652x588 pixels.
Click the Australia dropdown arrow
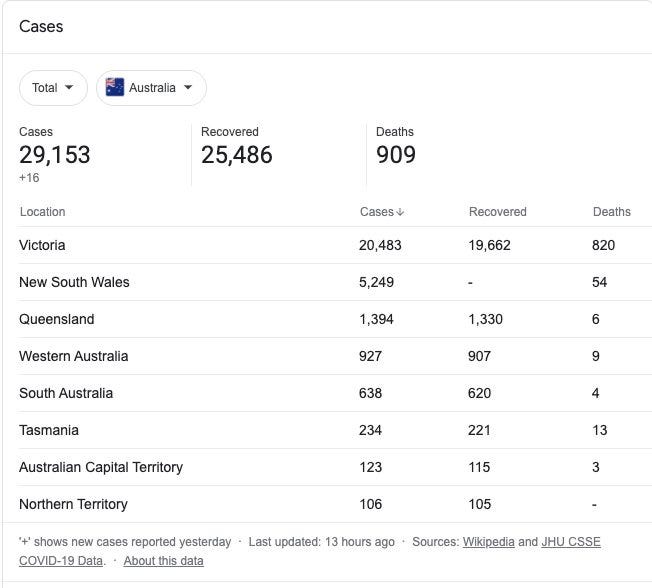188,87
